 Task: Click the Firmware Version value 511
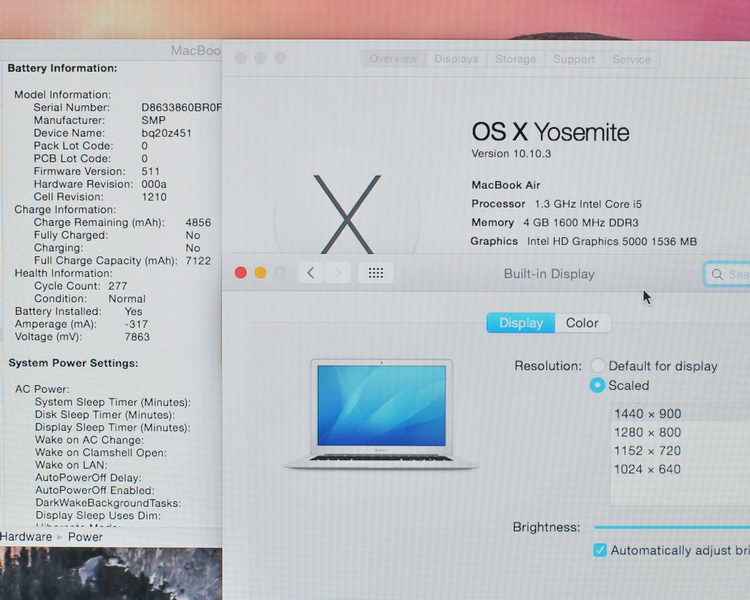[x=150, y=171]
